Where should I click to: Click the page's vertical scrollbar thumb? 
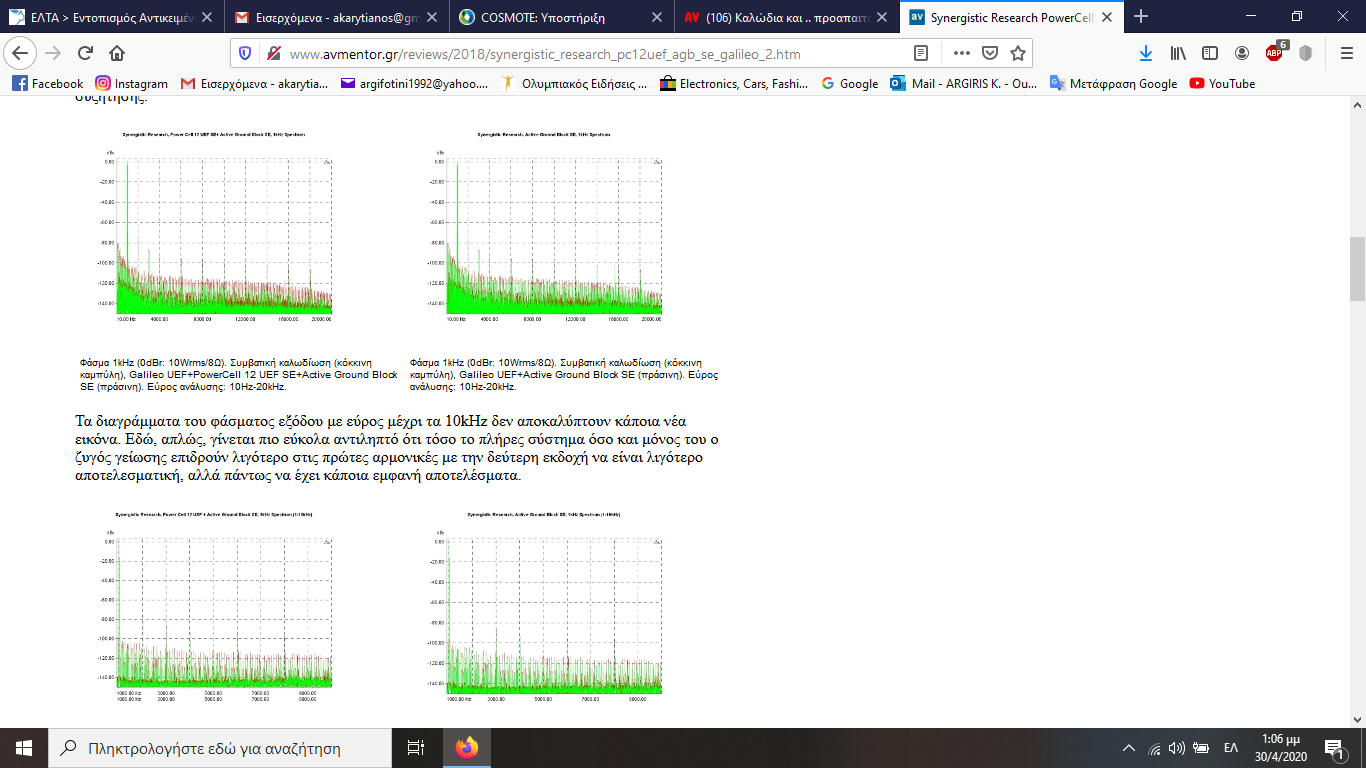tap(1357, 268)
